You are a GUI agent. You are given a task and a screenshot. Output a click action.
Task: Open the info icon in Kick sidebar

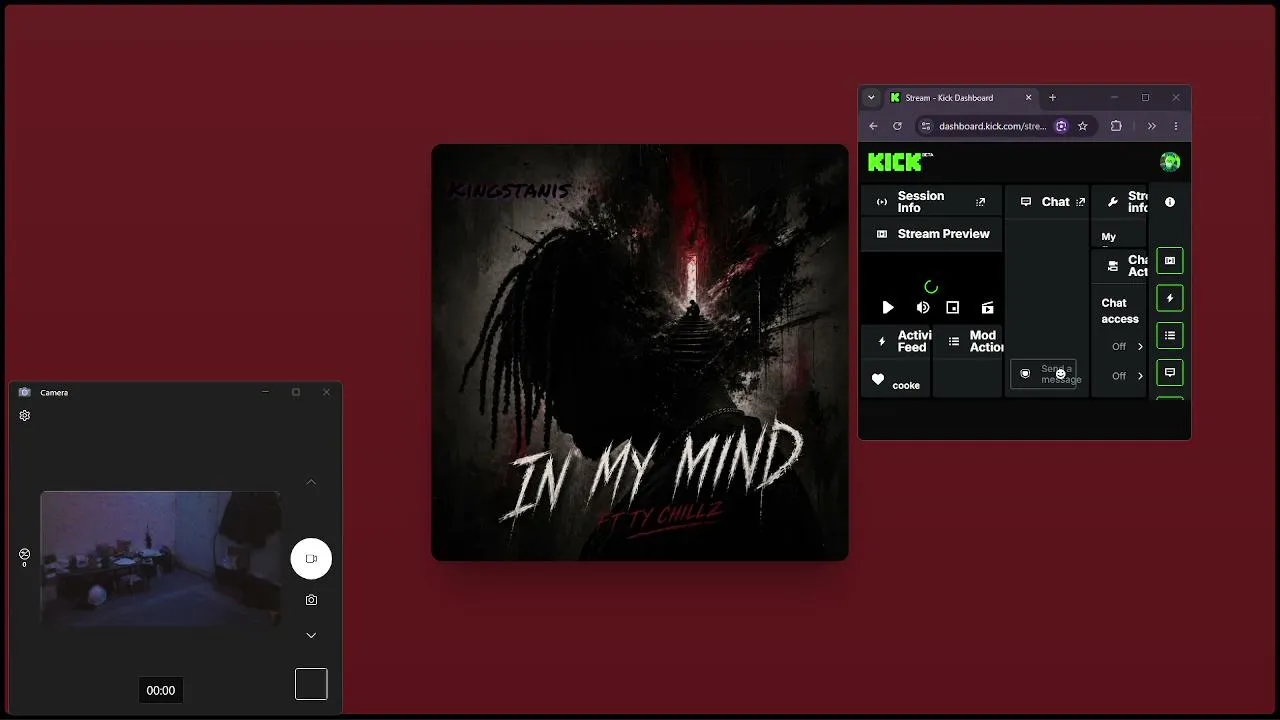click(1170, 202)
